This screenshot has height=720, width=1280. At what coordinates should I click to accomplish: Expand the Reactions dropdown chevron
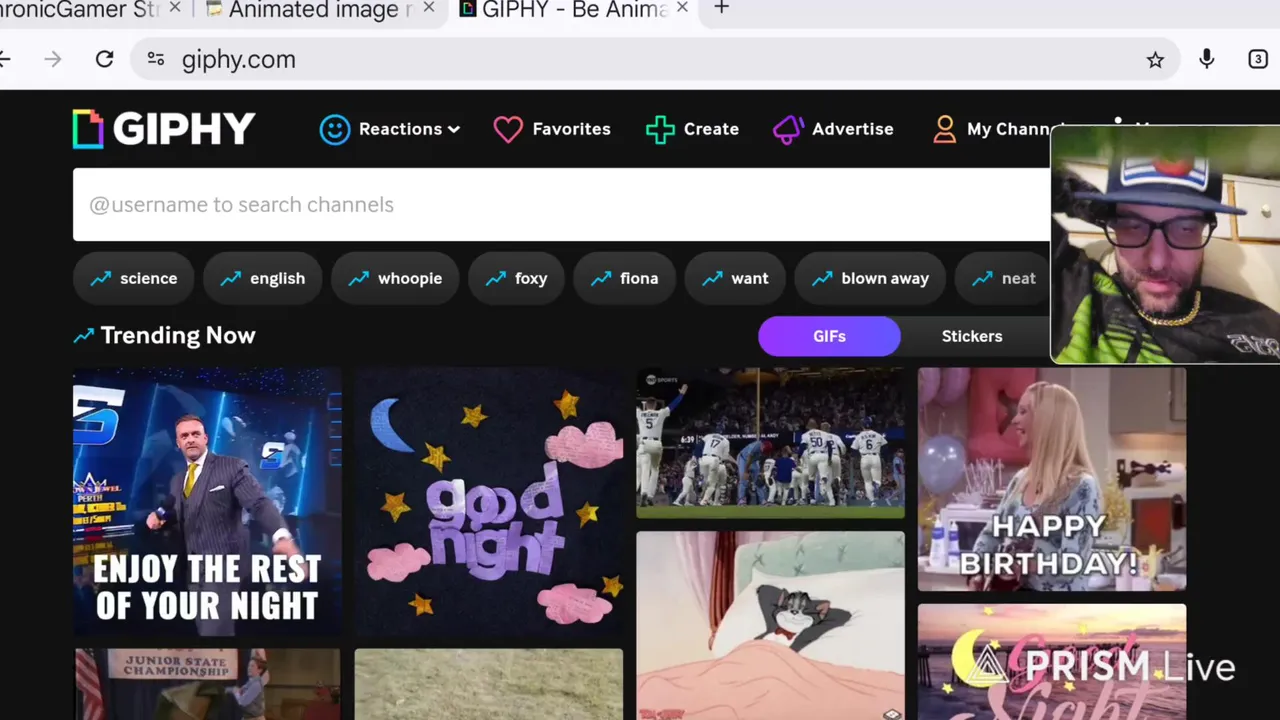pos(454,129)
